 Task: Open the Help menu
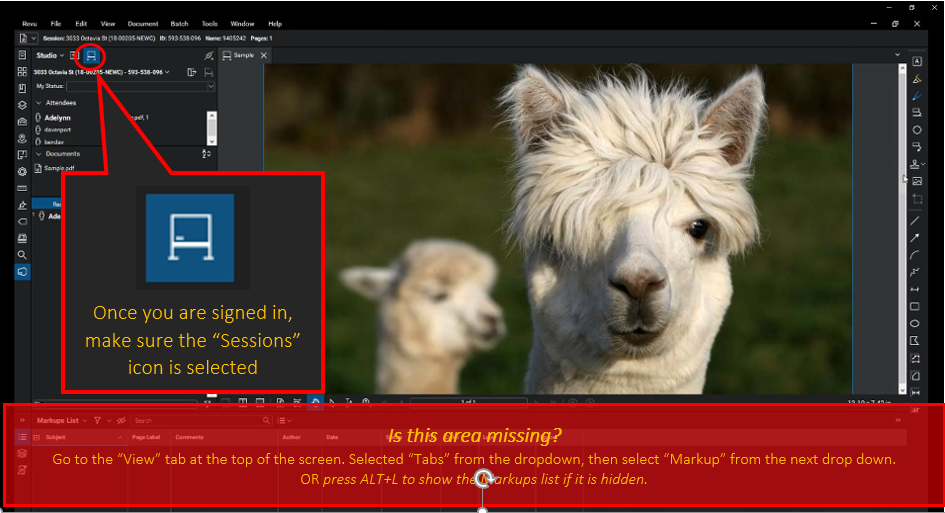[275, 24]
